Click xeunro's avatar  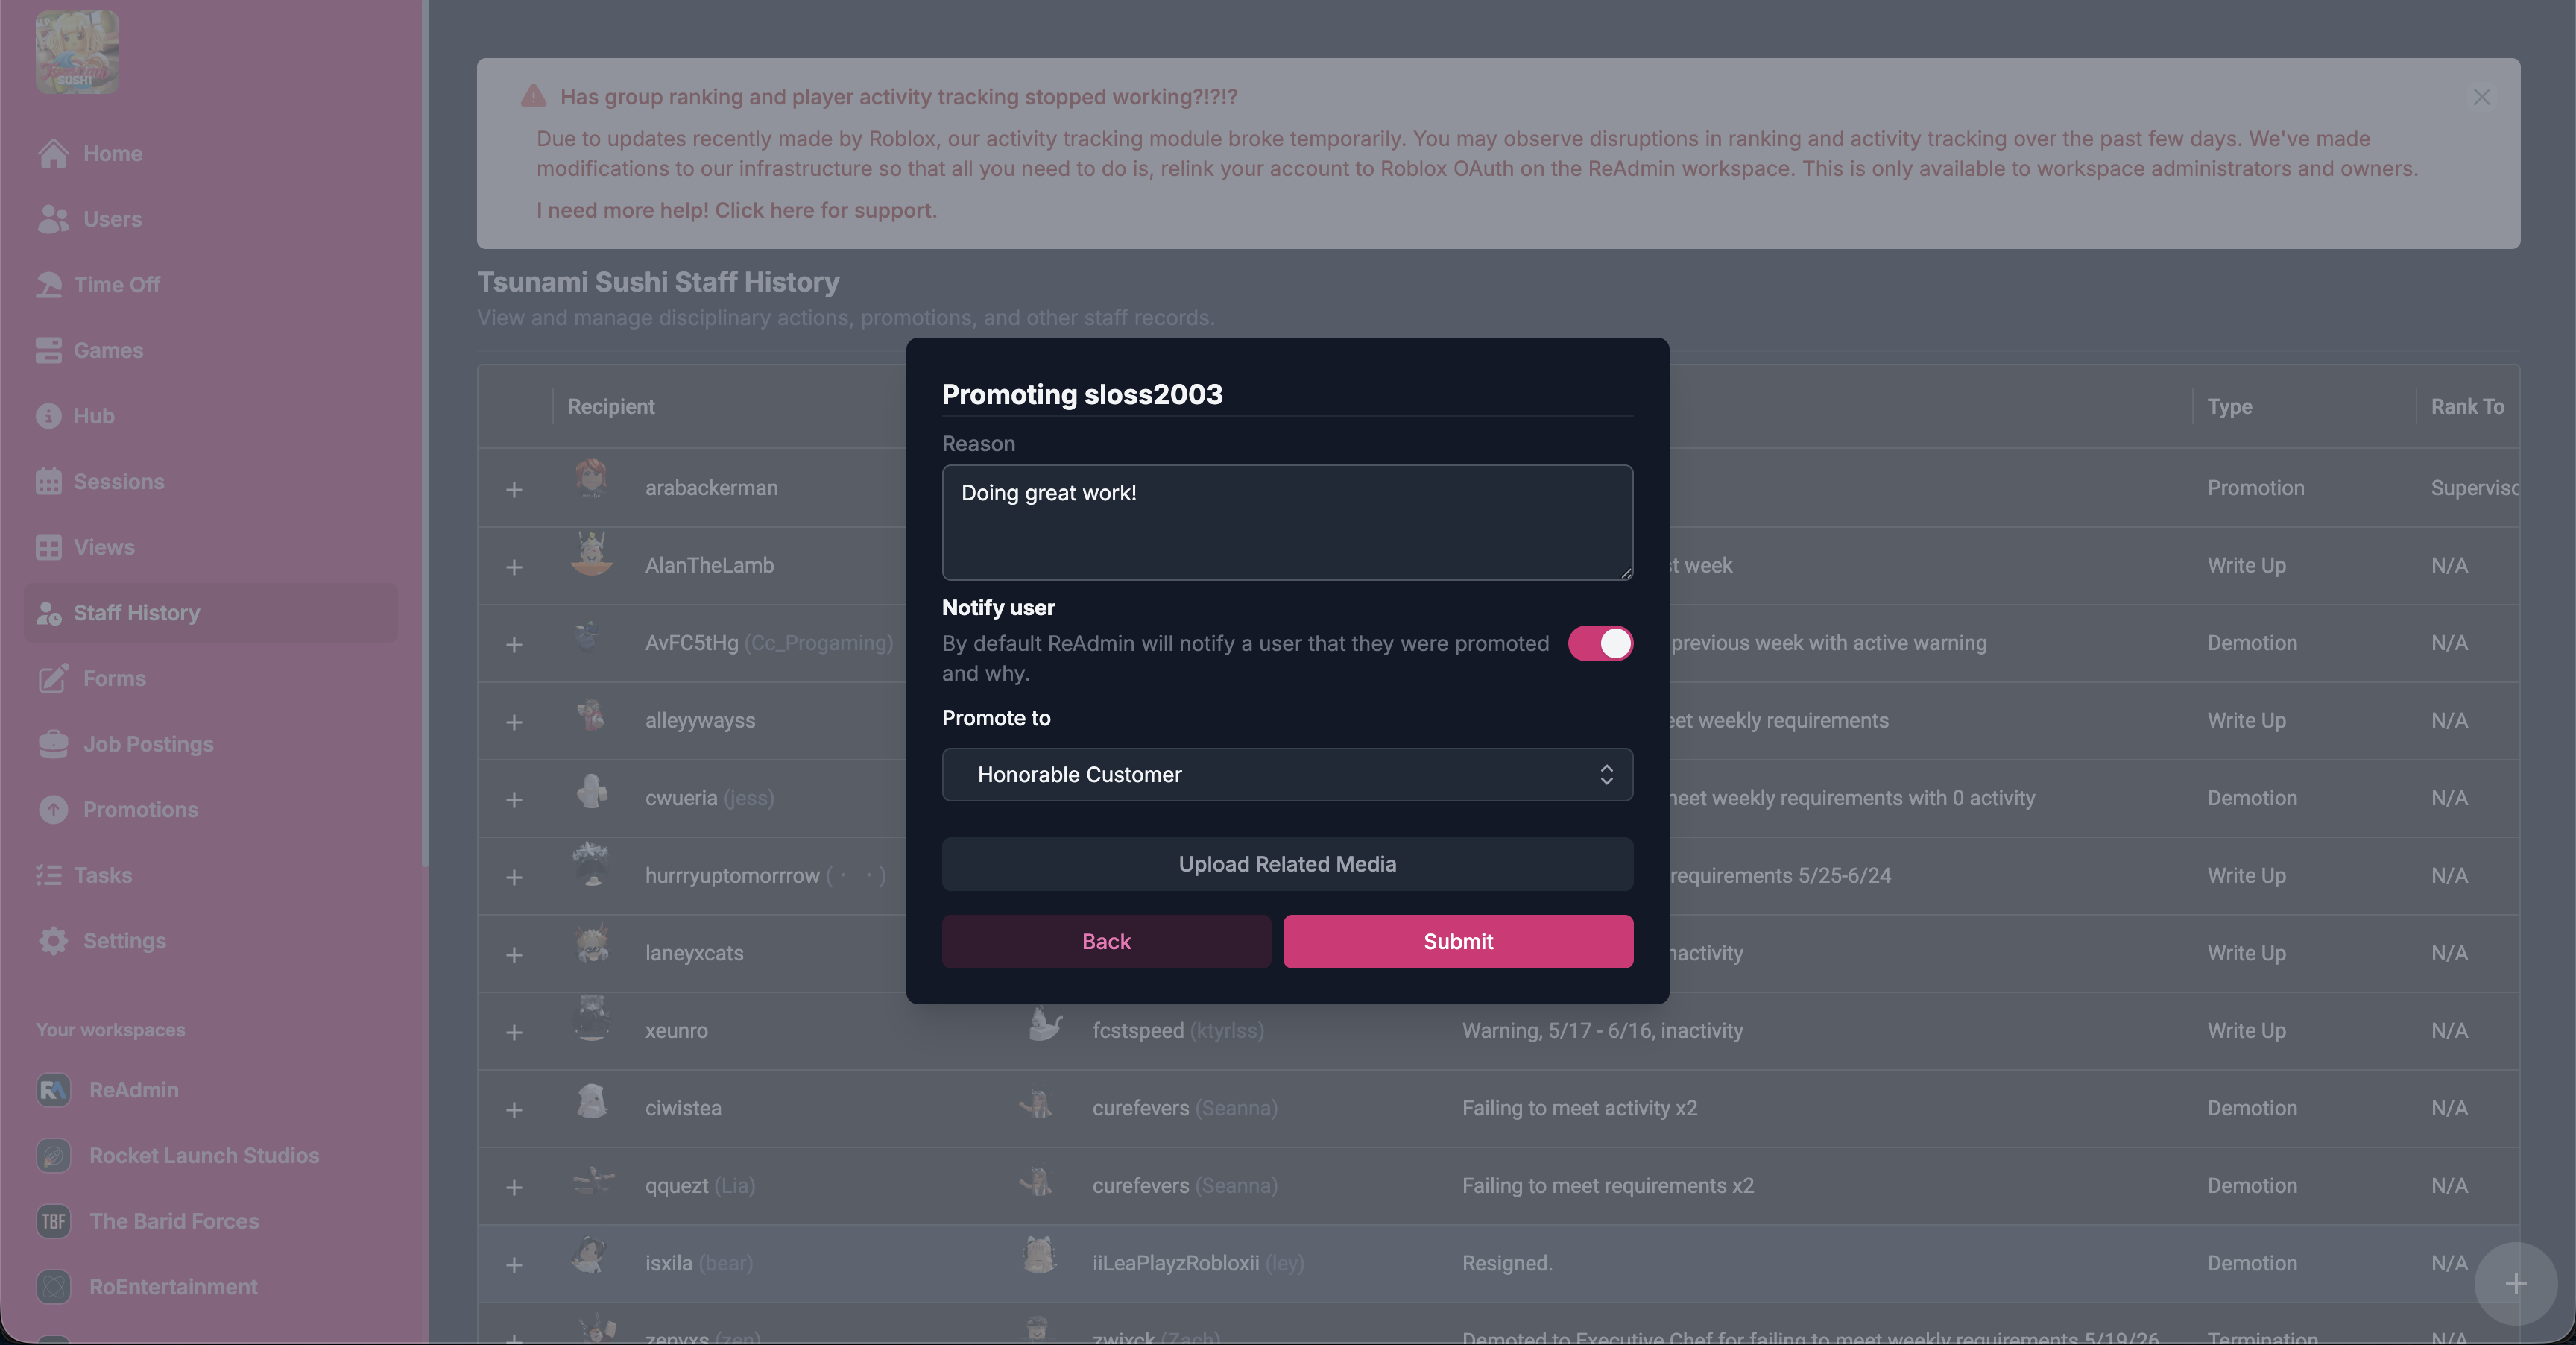(592, 1019)
